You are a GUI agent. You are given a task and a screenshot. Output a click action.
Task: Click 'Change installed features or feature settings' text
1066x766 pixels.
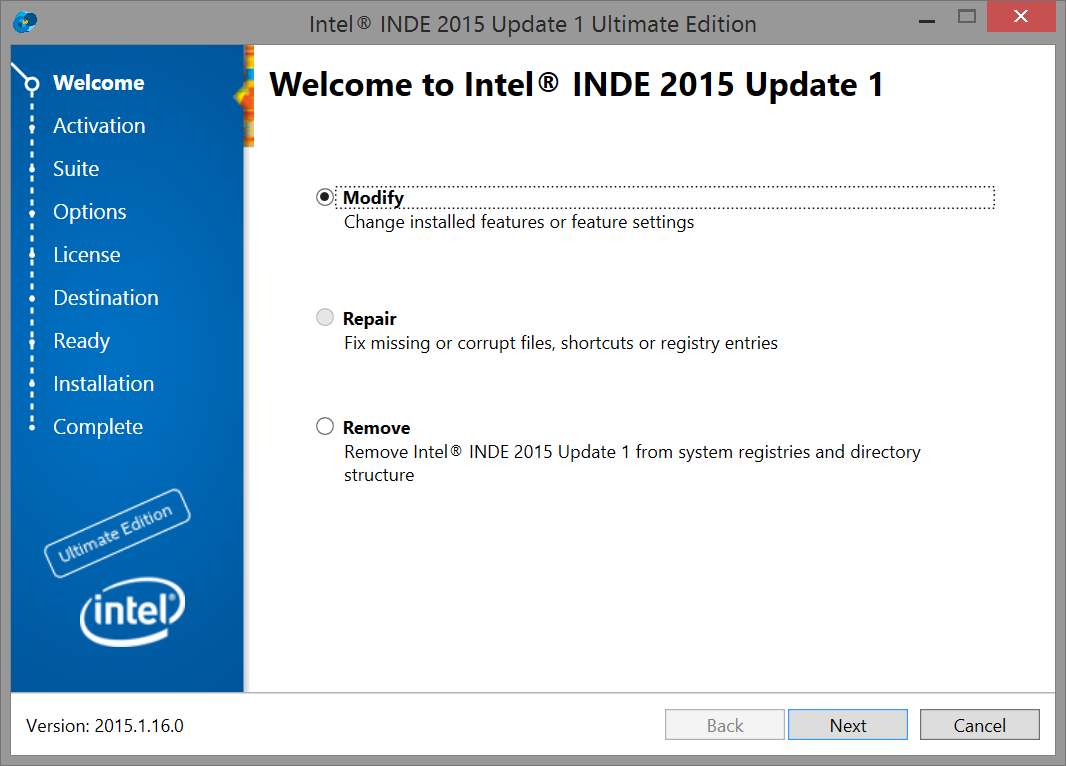coord(519,222)
